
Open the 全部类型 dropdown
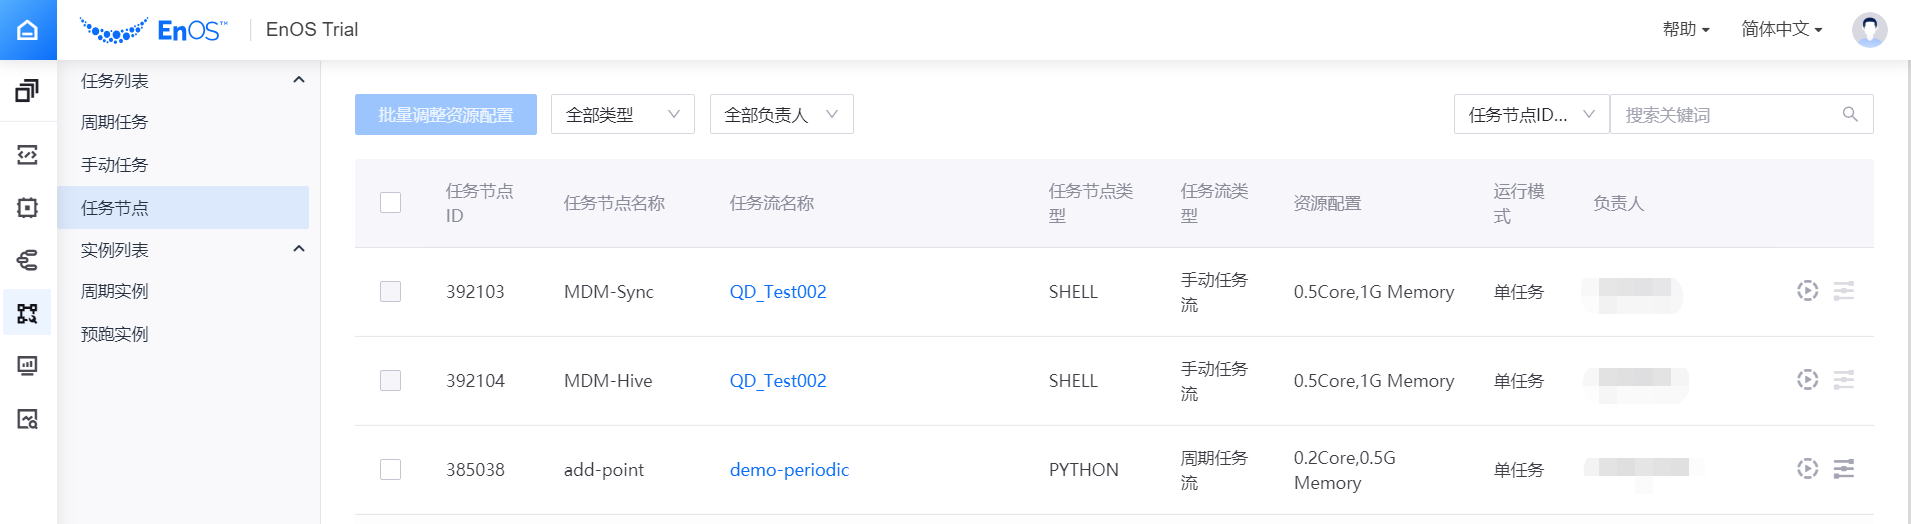click(622, 115)
